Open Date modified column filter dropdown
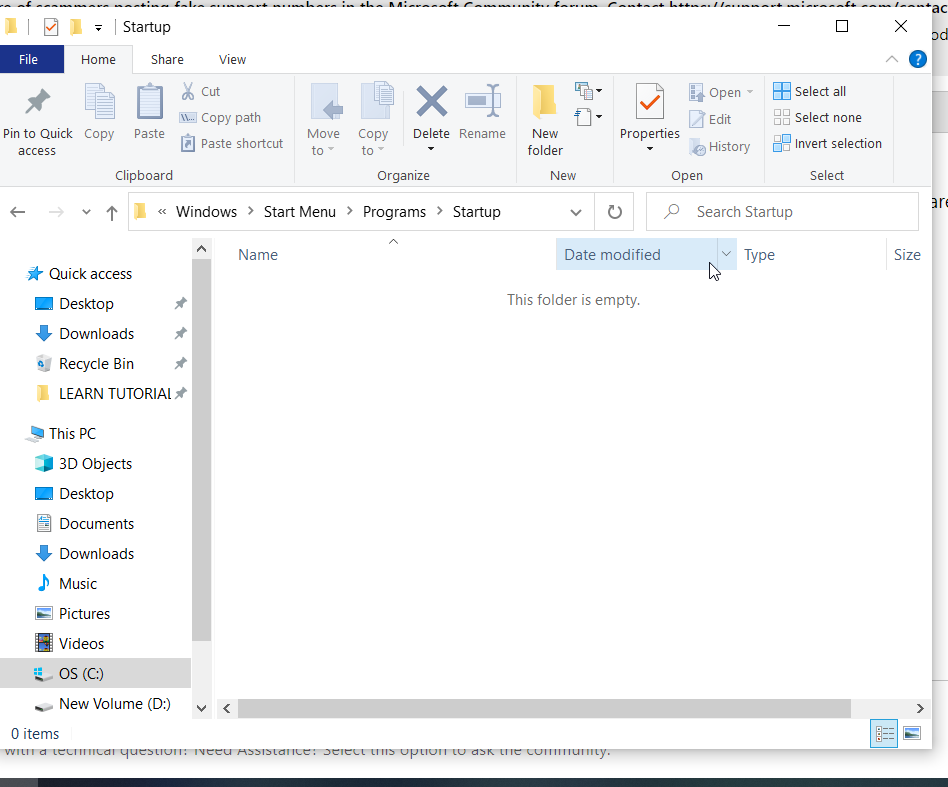The height and width of the screenshot is (787, 948). (x=727, y=254)
